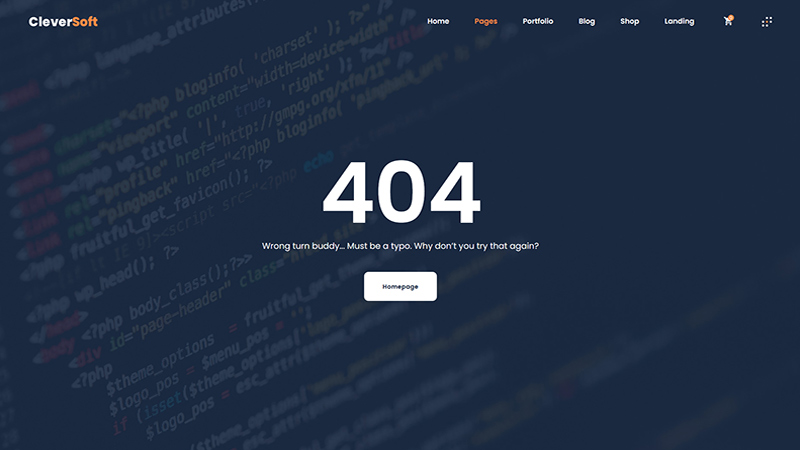Click the last digit 4 of 404
This screenshot has height=450, width=800.
coord(453,193)
